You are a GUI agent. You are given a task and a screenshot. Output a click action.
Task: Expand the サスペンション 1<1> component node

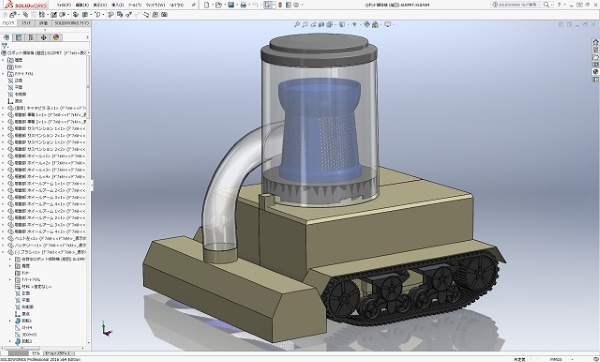coord(3,129)
